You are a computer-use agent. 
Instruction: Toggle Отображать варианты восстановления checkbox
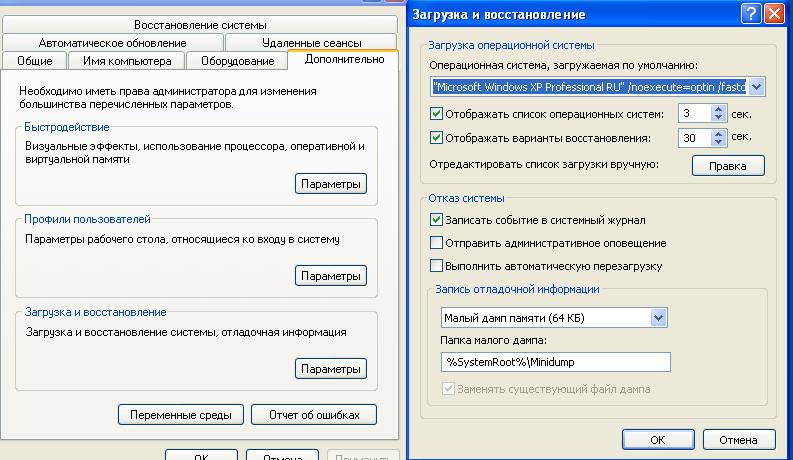click(435, 138)
